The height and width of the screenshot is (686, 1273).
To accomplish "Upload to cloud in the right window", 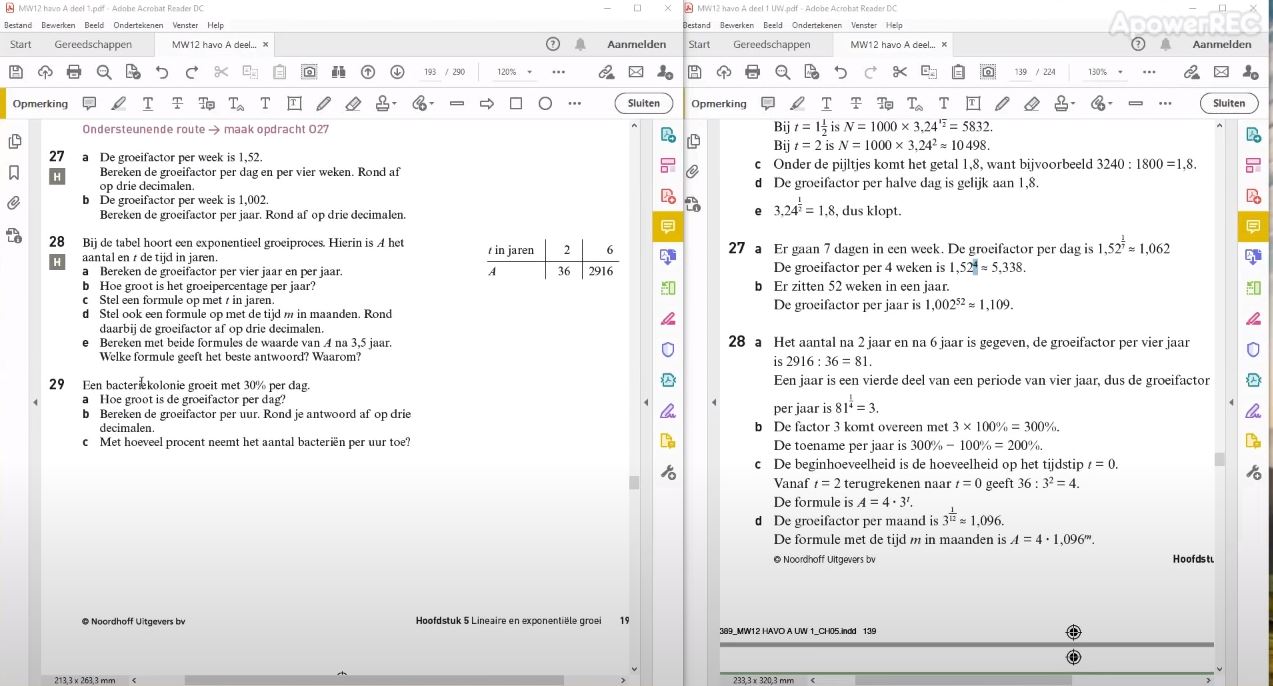I will coord(723,72).
